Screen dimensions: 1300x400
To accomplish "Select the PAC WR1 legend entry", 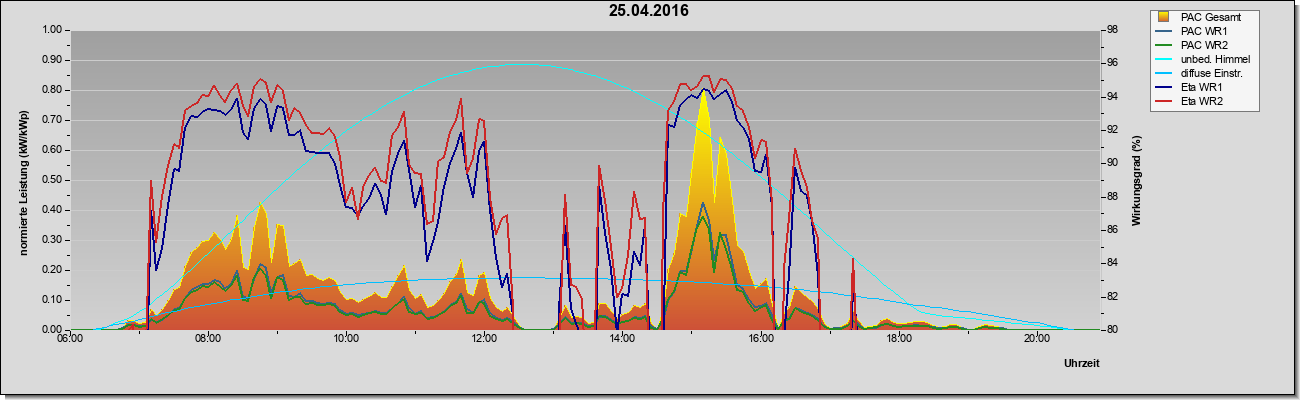I will click(x=1204, y=31).
